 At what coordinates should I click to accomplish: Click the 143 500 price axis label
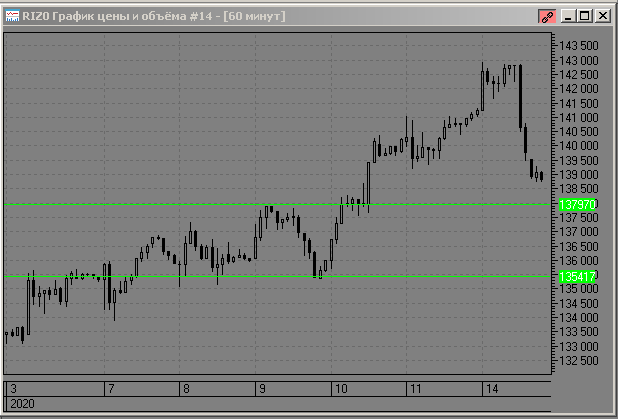tap(579, 46)
